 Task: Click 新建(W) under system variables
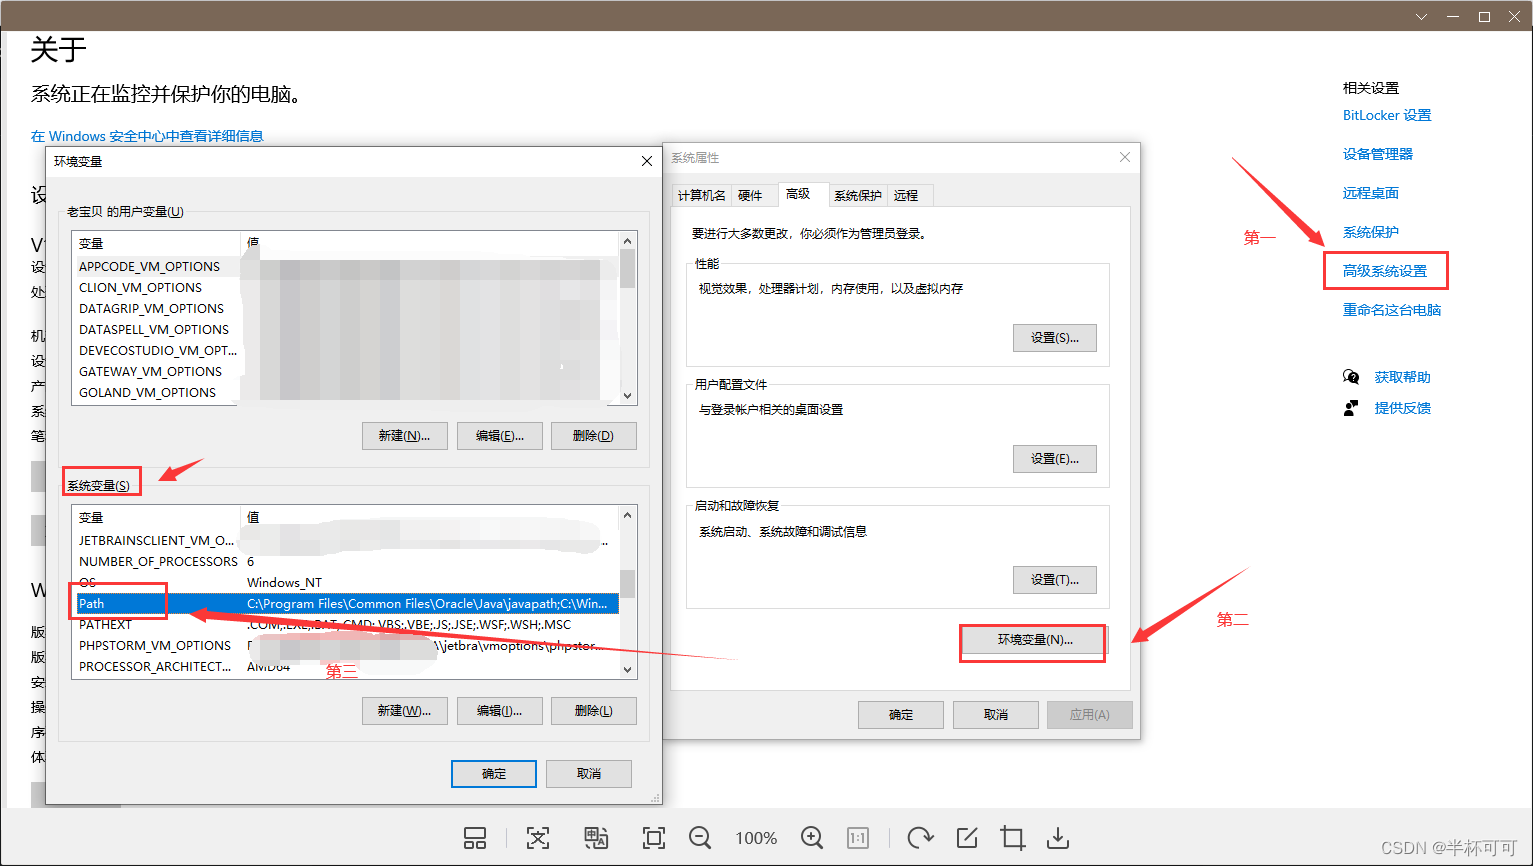(404, 710)
